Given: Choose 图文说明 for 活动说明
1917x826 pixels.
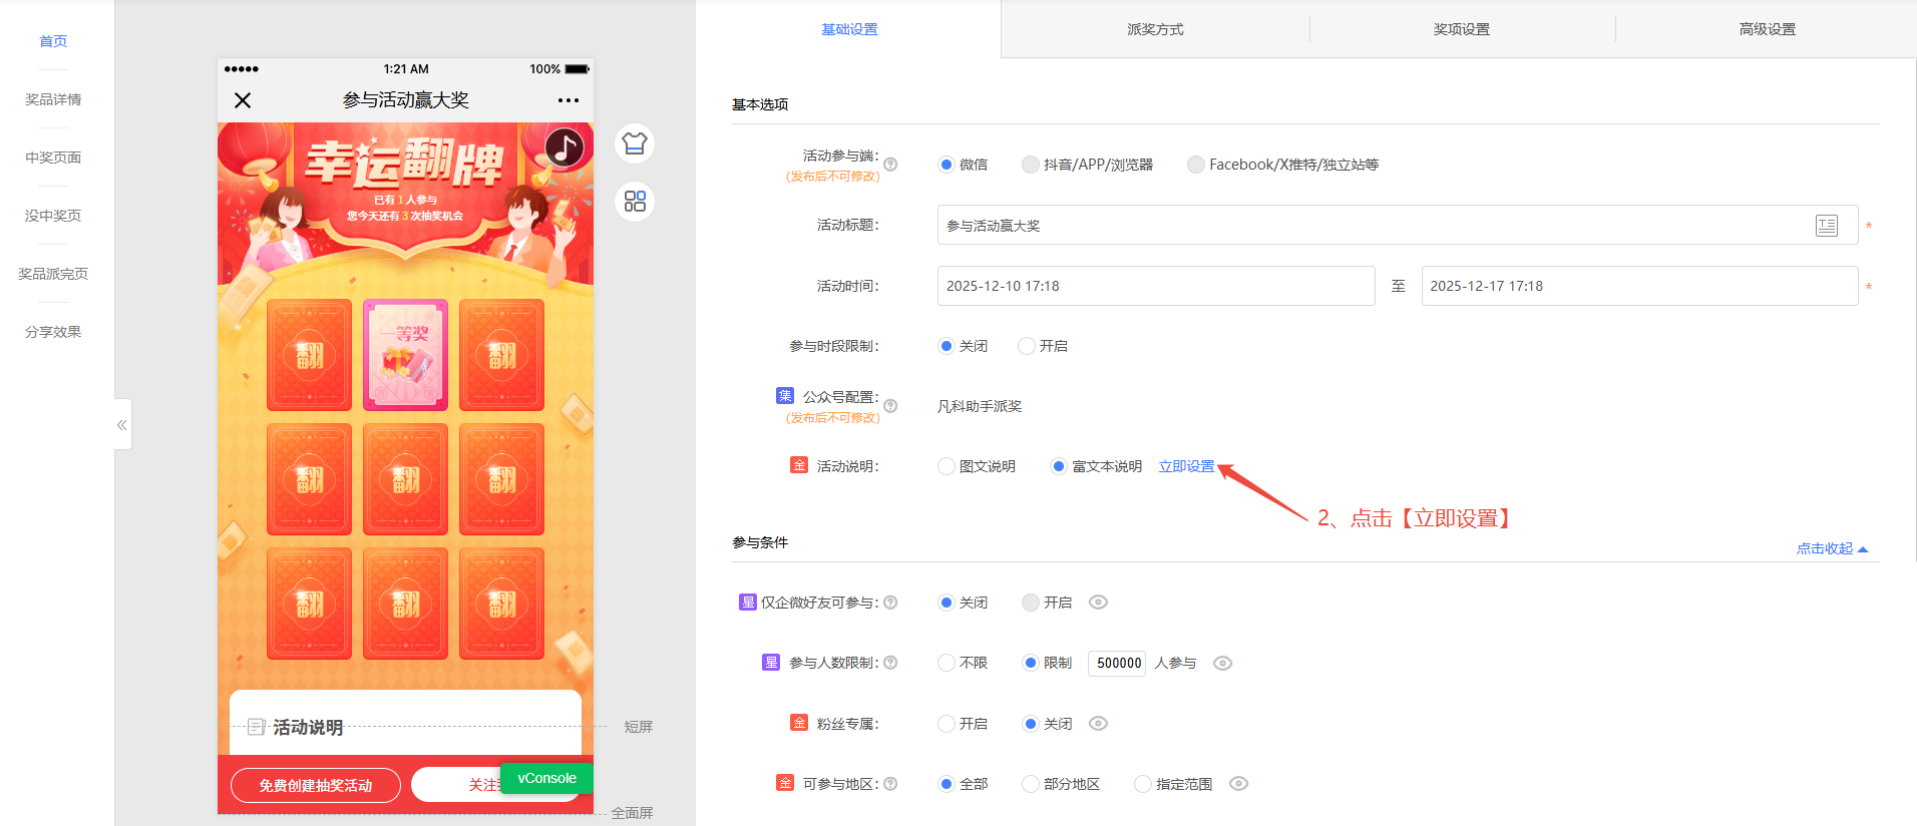Looking at the screenshot, I should tap(946, 466).
